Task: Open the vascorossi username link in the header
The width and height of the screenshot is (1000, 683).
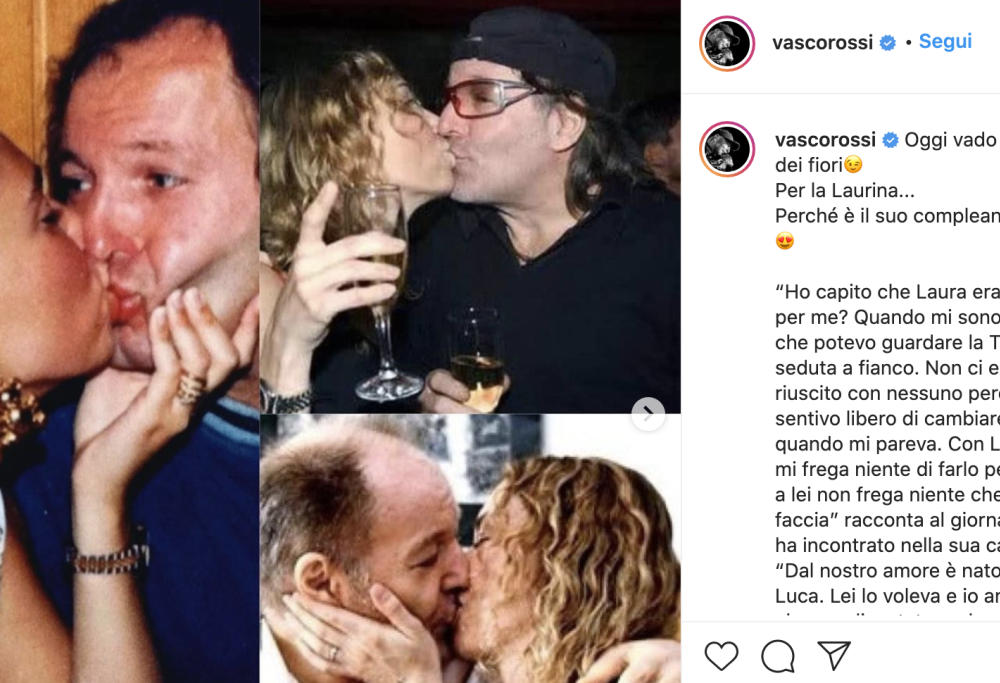Action: pyautogui.click(x=824, y=43)
